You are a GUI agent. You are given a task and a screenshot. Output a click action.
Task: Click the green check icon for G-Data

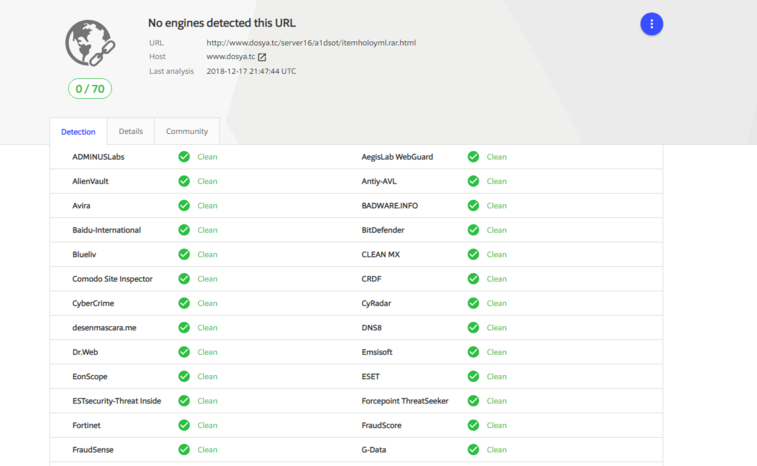pos(473,449)
